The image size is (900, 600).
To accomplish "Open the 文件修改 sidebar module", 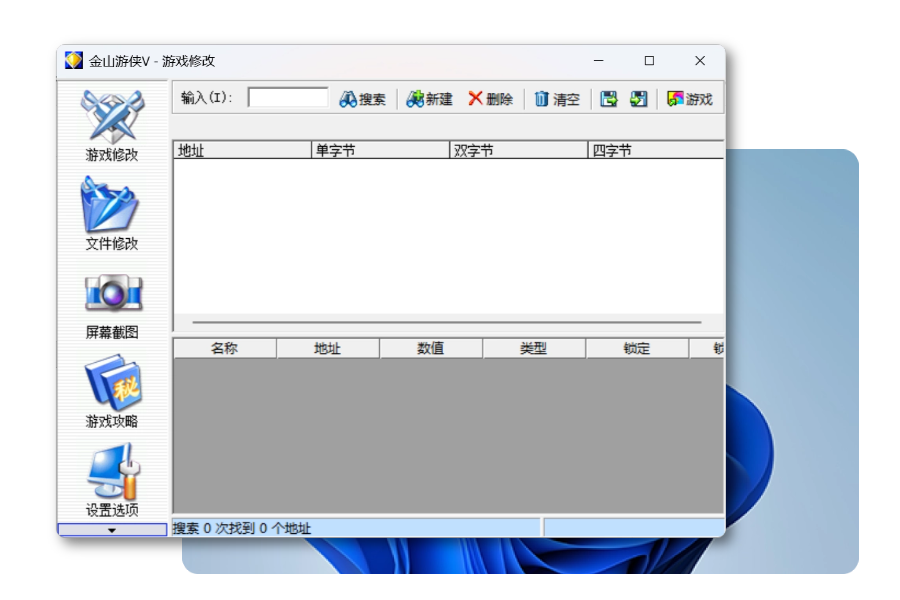I will (112, 214).
